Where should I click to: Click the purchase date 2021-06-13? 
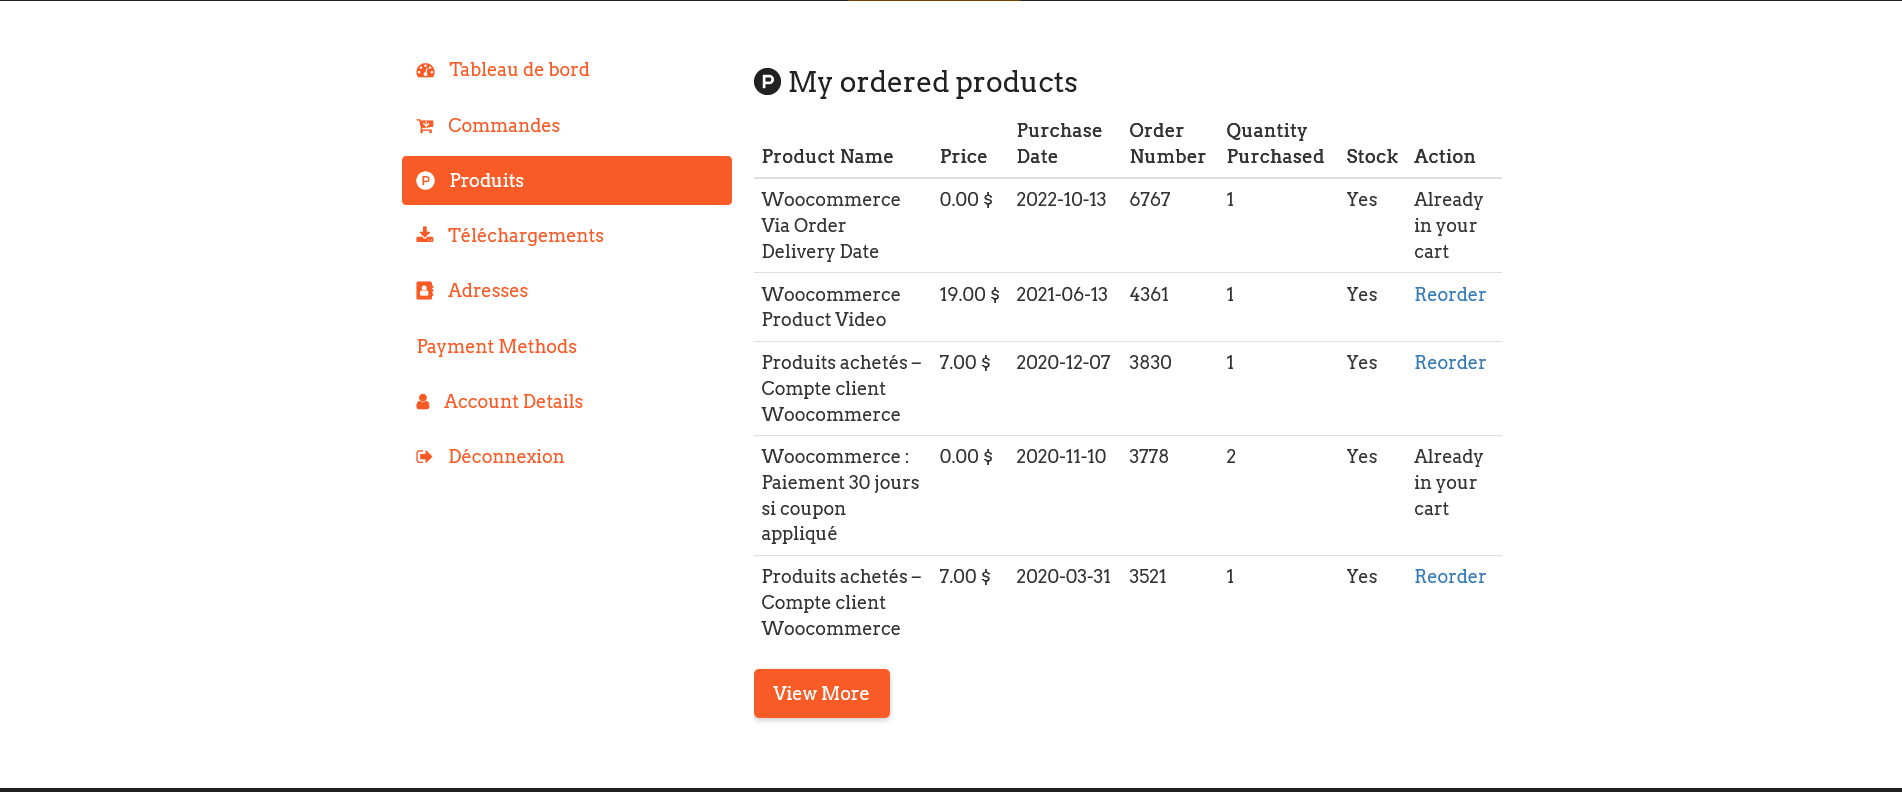point(1062,295)
